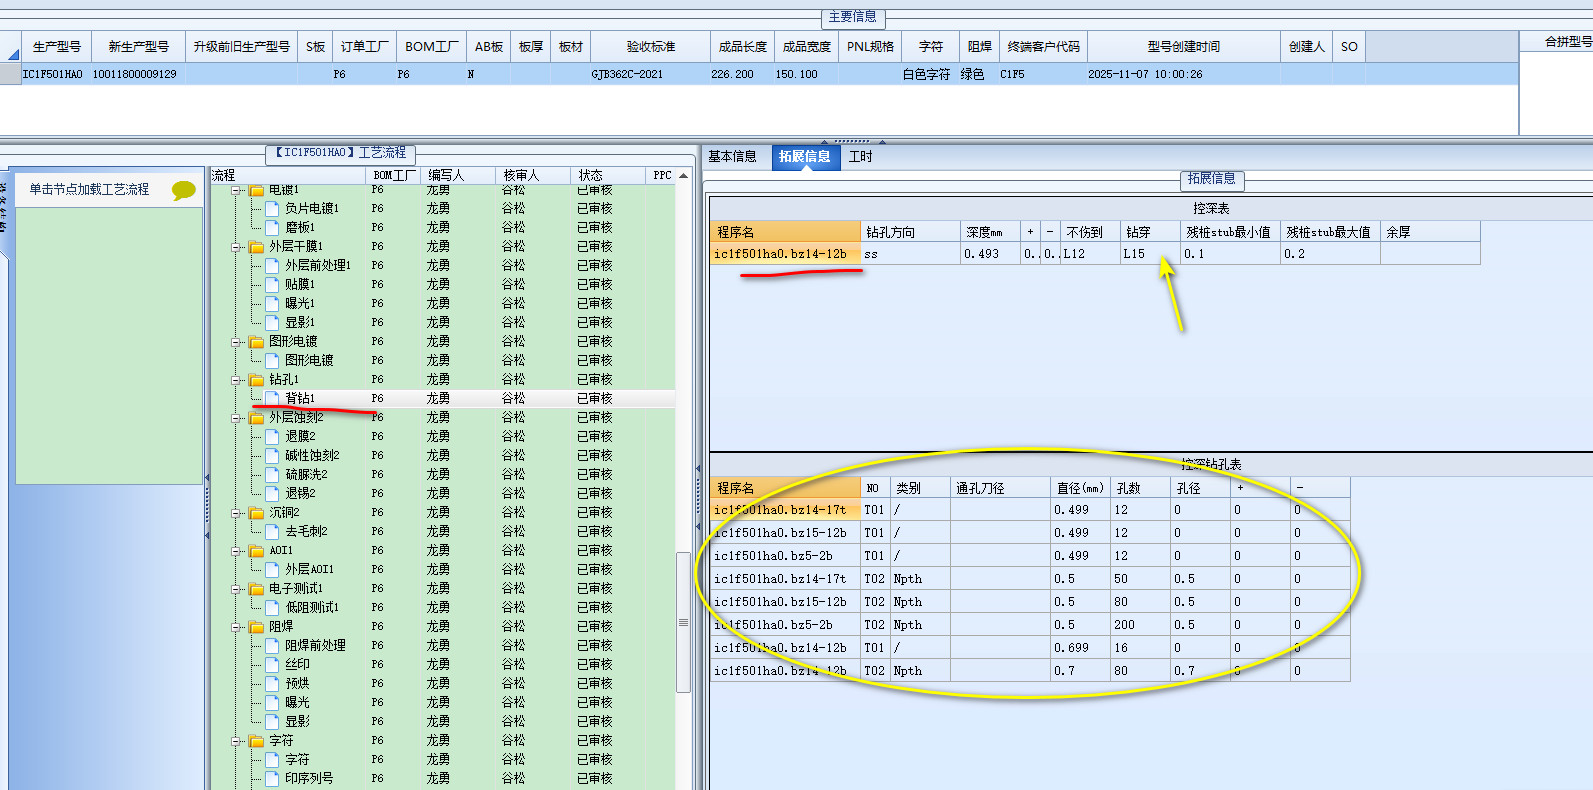Click the folder icon of 电子测试1
Screen dimensions: 1593x790
click(x=257, y=589)
